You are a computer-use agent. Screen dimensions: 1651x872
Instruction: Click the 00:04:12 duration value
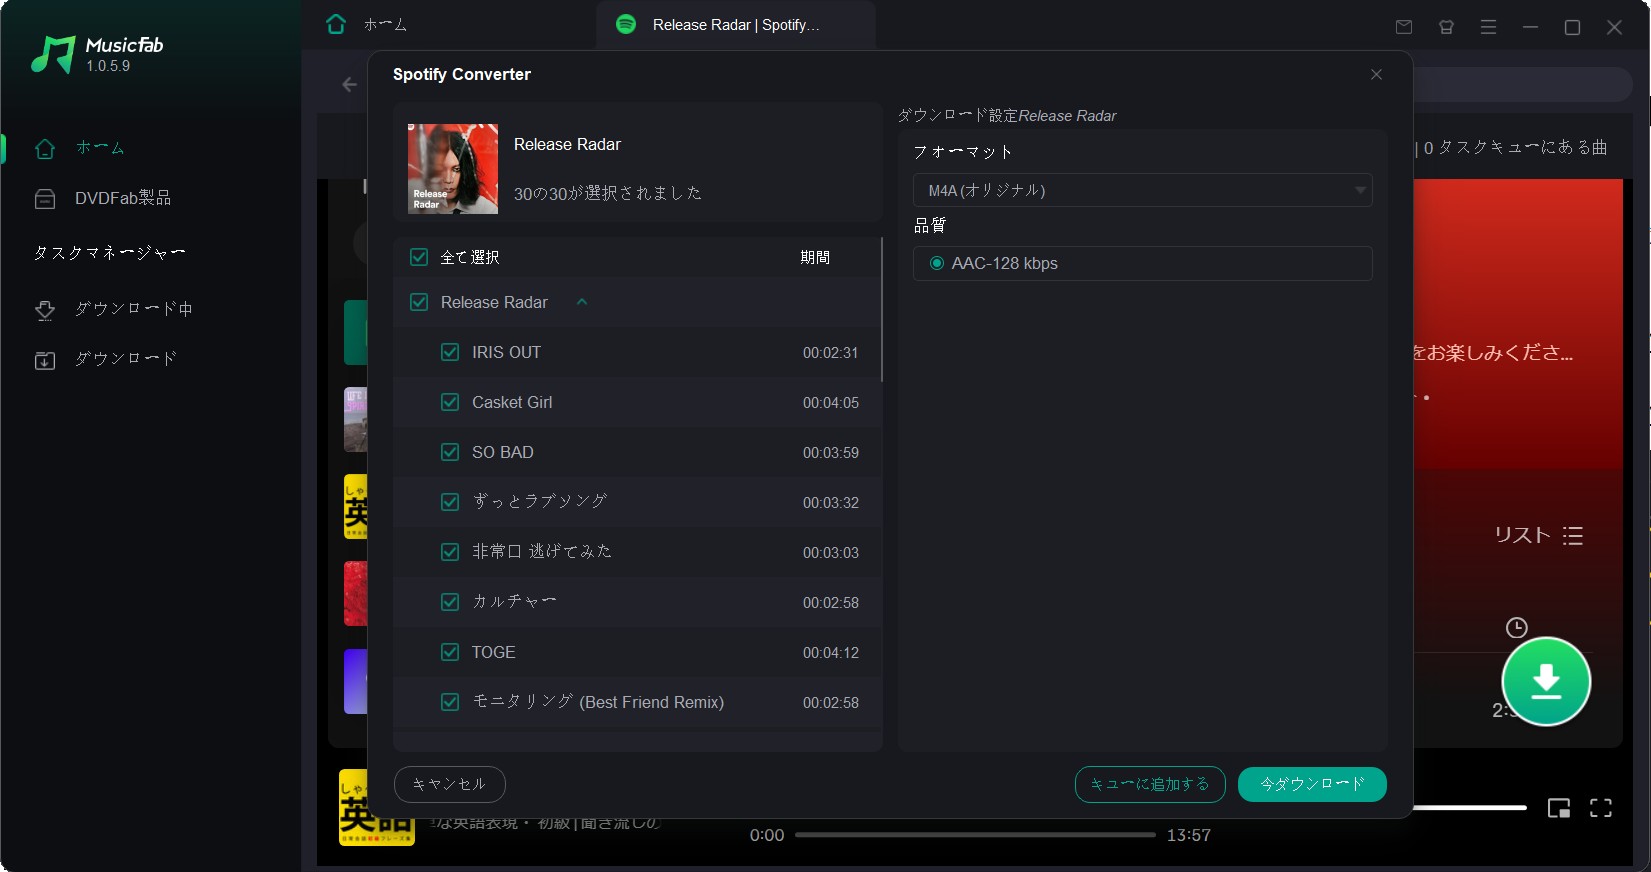pyautogui.click(x=830, y=653)
